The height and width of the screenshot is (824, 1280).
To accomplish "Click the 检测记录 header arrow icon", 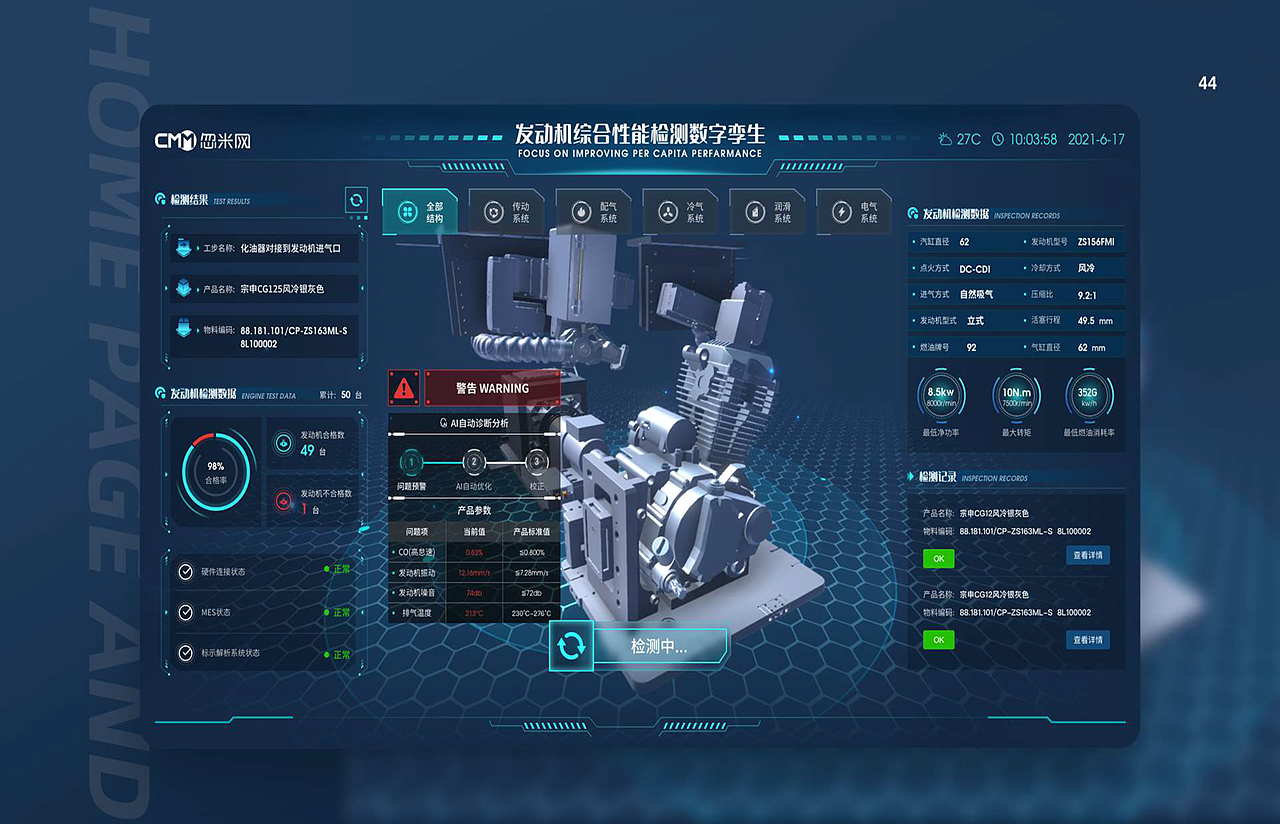I will pos(912,477).
